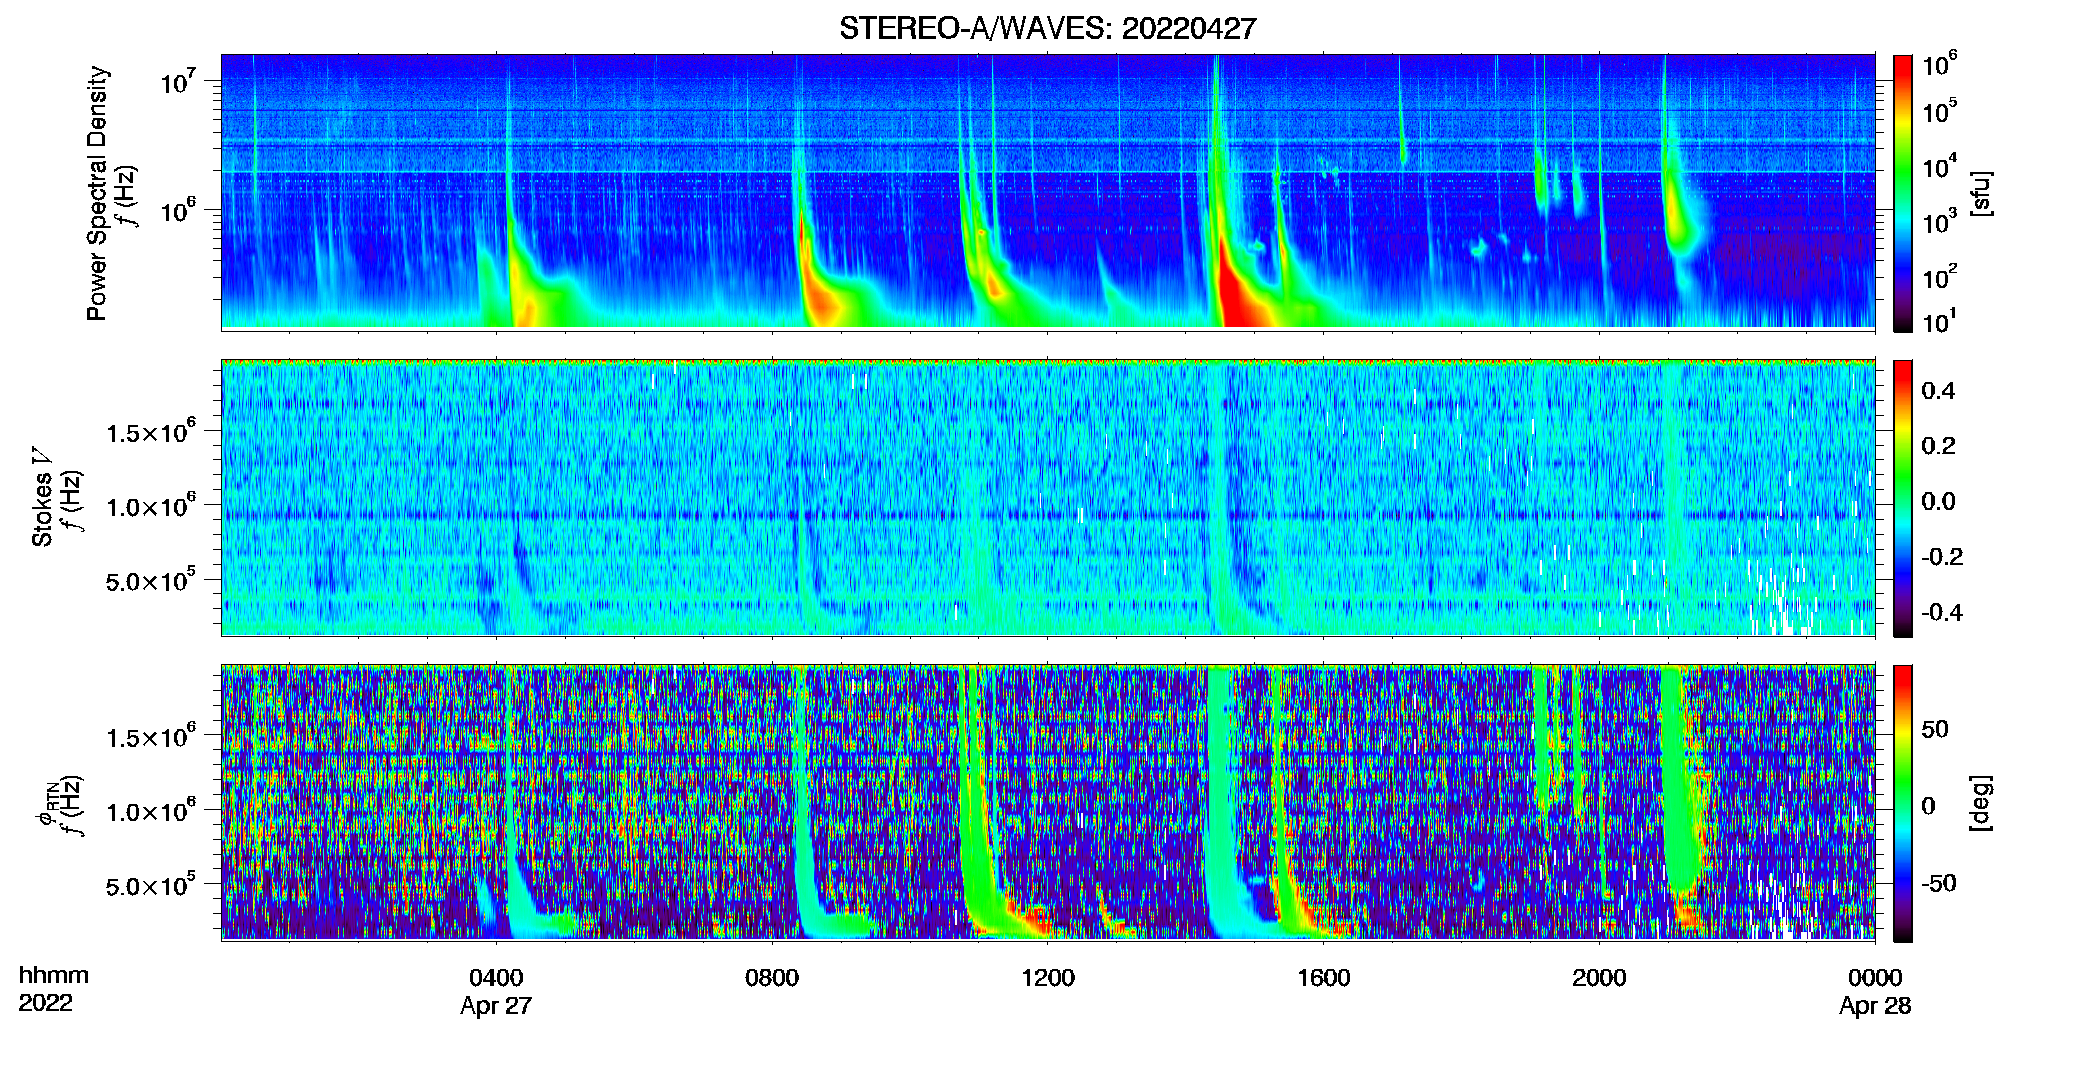This screenshot has height=1080, width=2096.
Task: Click the 0000 time tick label
Action: 1875,977
